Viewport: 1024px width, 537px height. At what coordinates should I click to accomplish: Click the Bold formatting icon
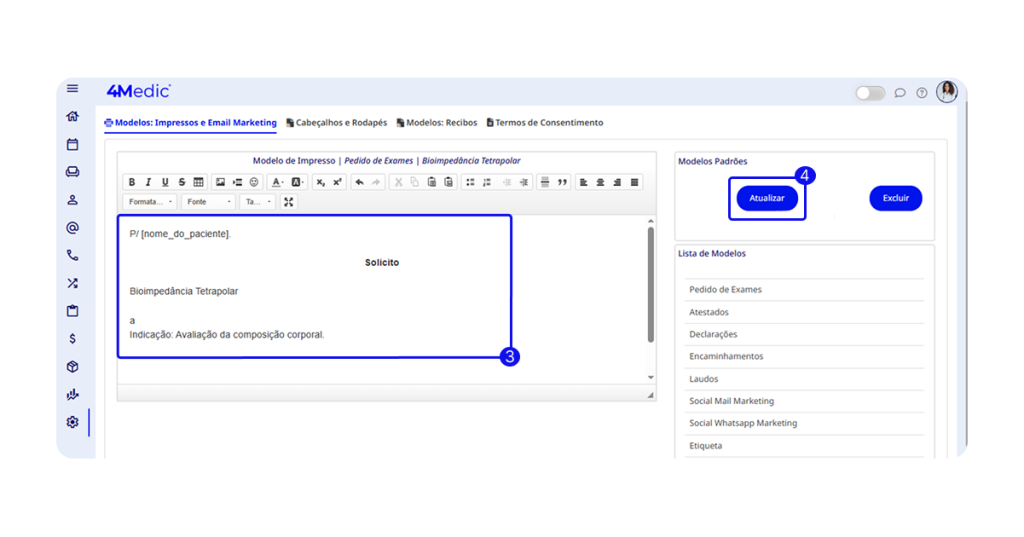click(132, 182)
